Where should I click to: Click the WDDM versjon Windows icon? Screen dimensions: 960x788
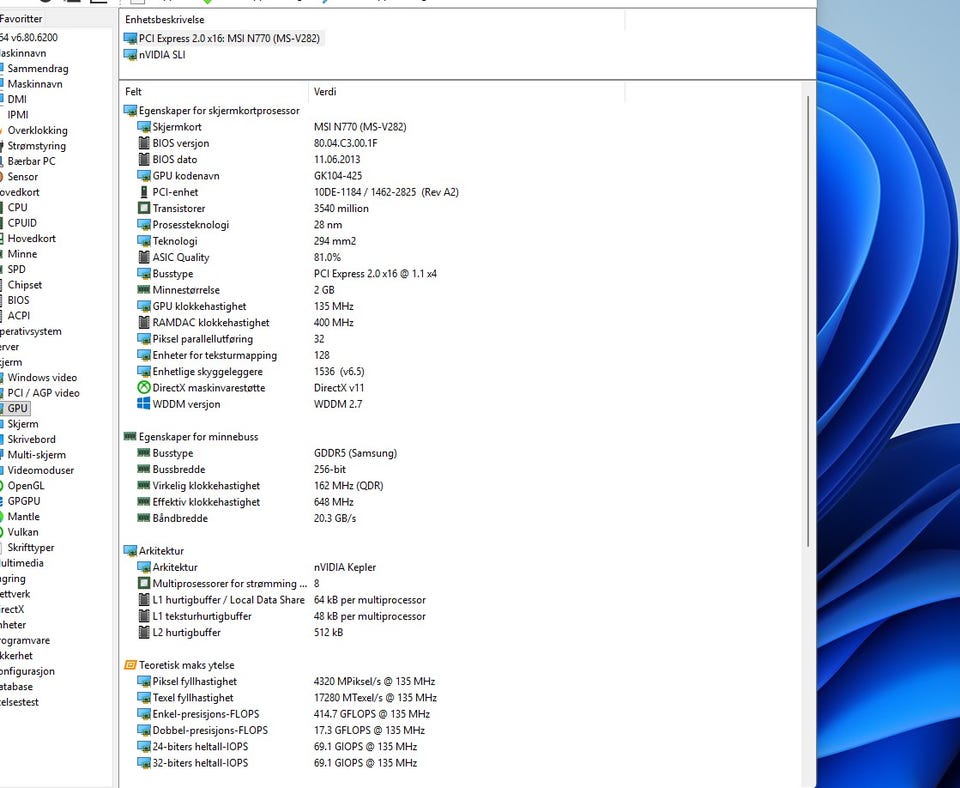tap(144, 404)
